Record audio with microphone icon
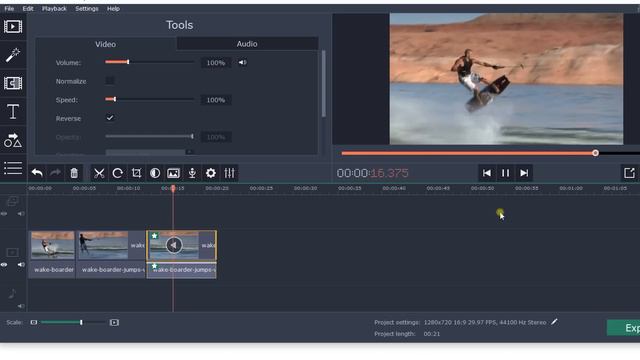 (x=192, y=173)
